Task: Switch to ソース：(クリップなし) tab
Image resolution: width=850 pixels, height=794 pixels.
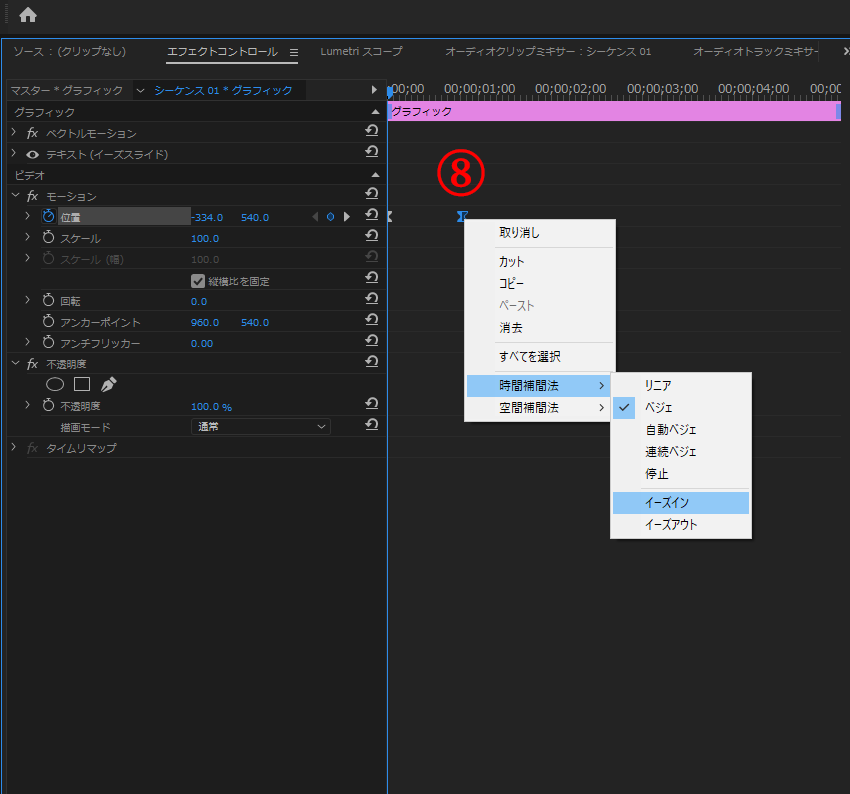Action: point(69,51)
